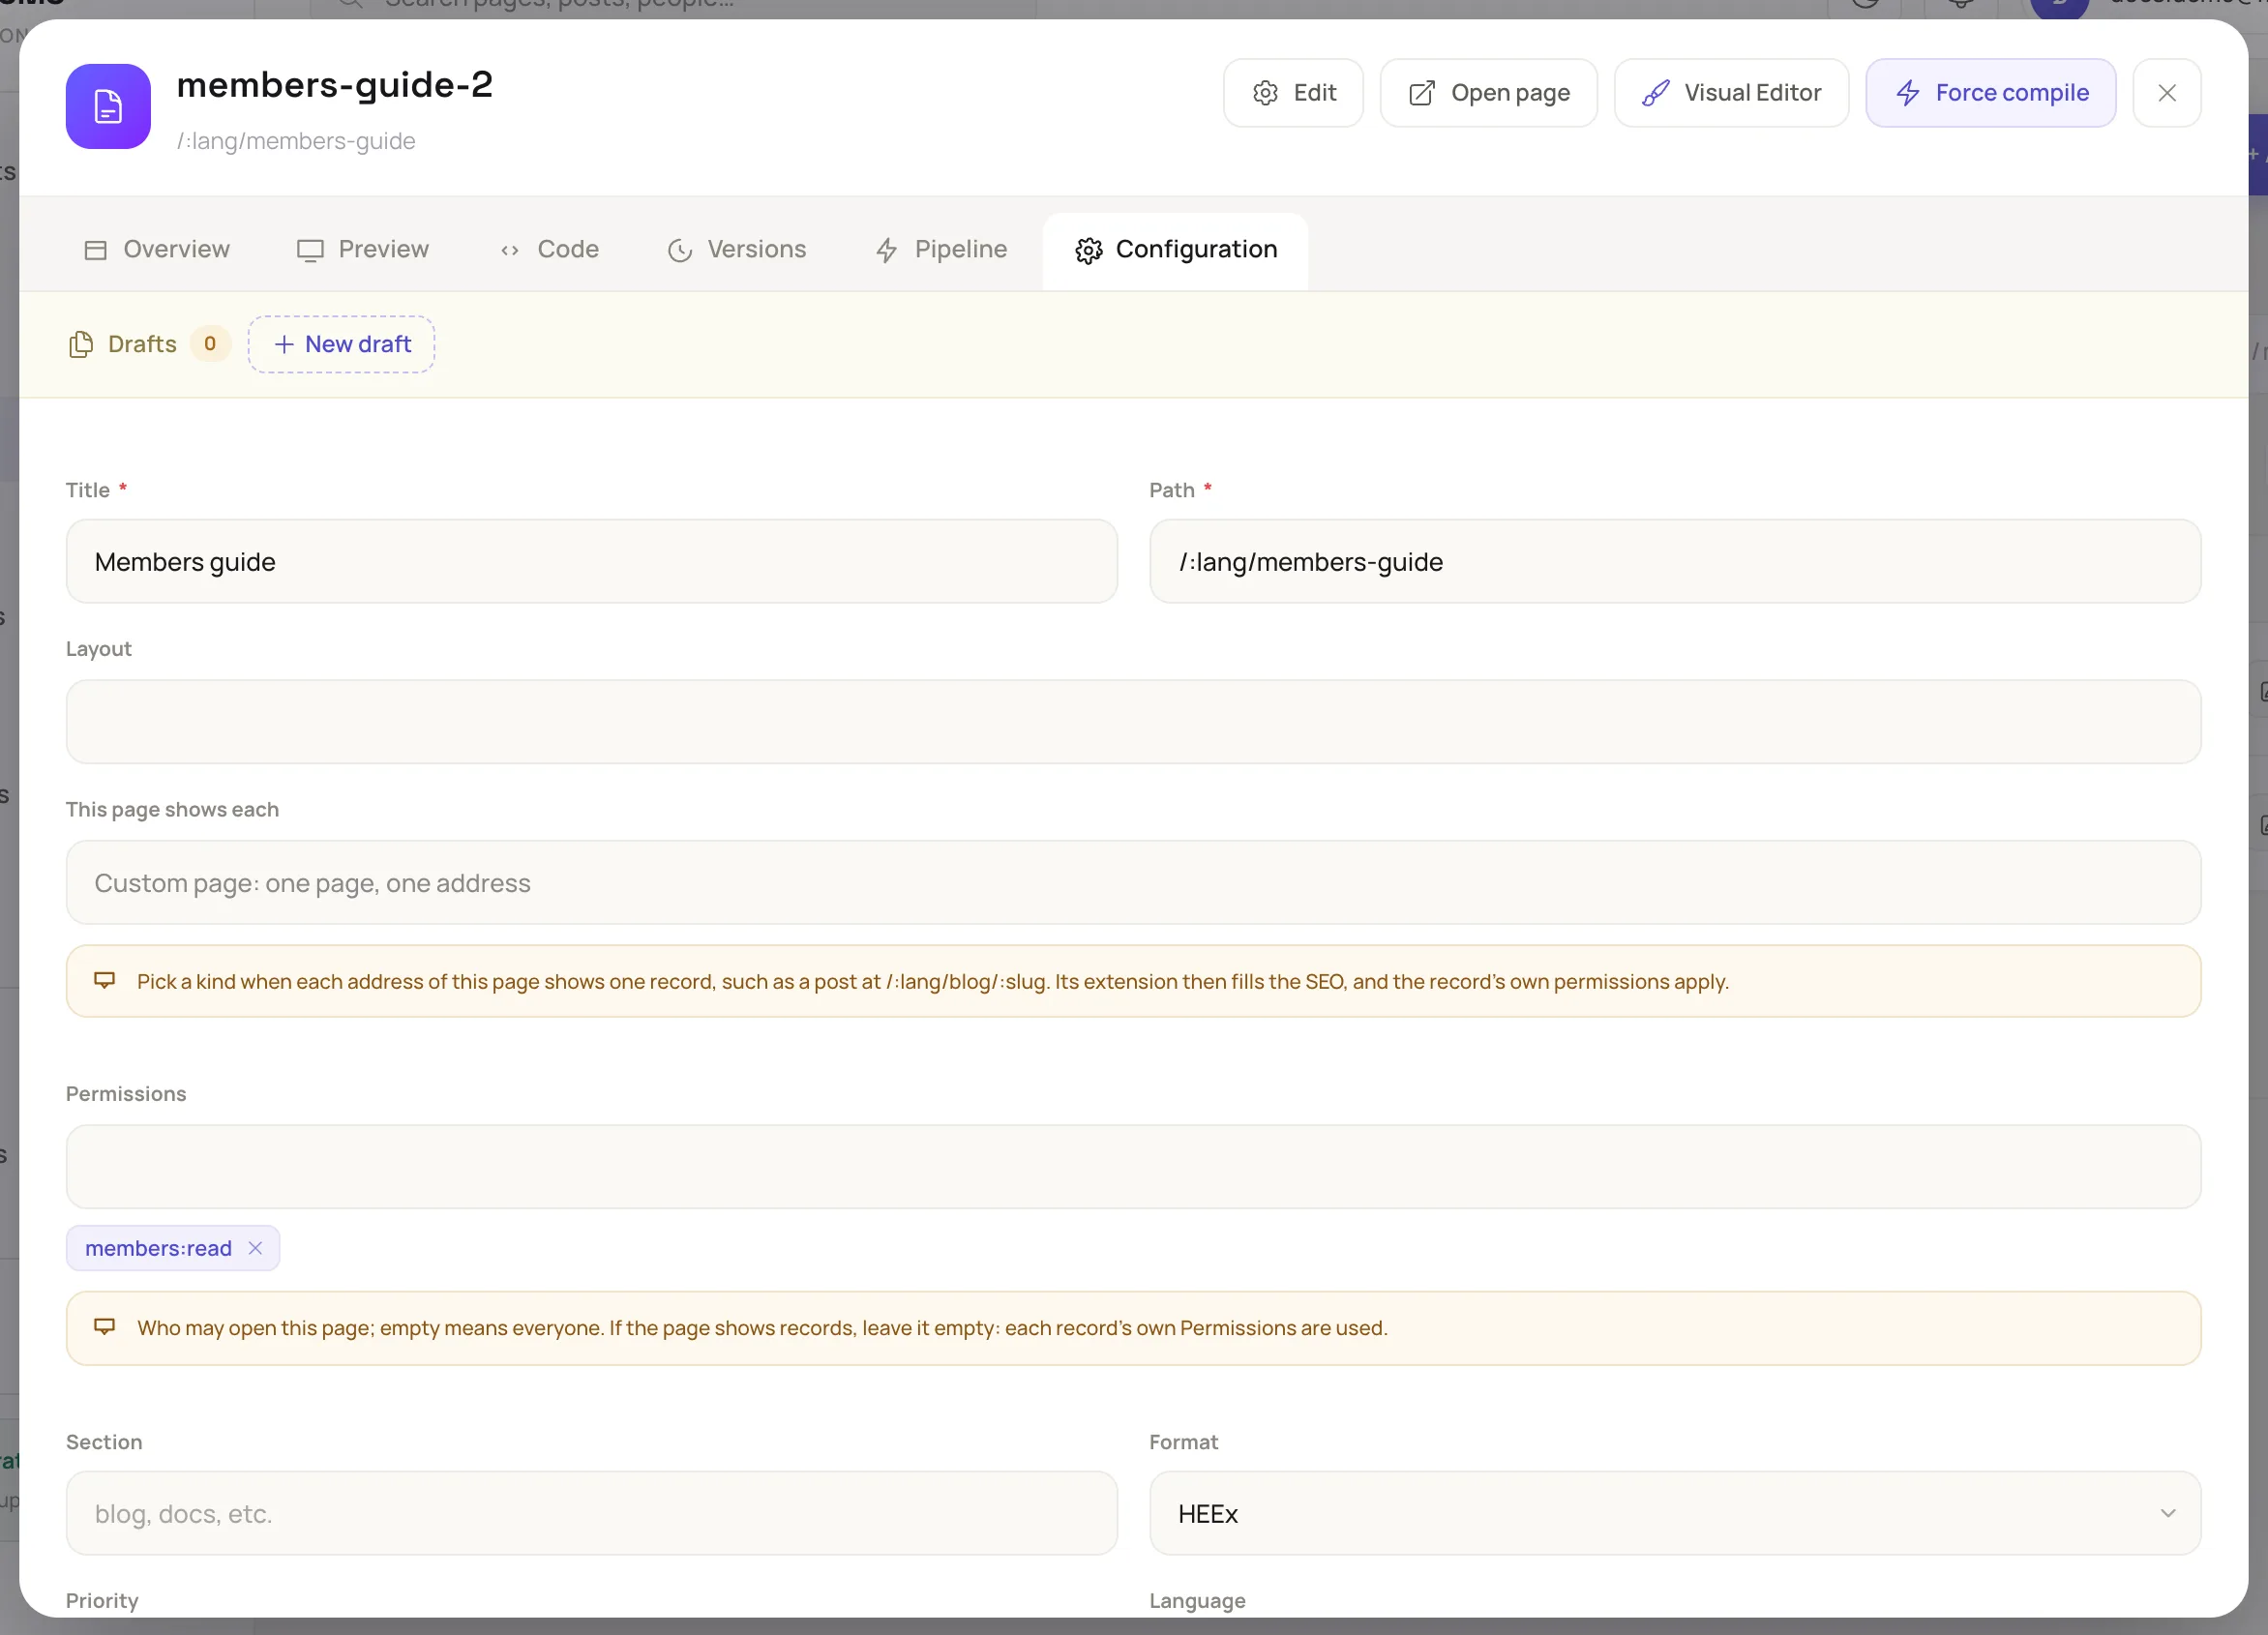This screenshot has width=2268, height=1635.
Task: Click the hint icon in 'Who may open' notice
Action: [104, 1327]
